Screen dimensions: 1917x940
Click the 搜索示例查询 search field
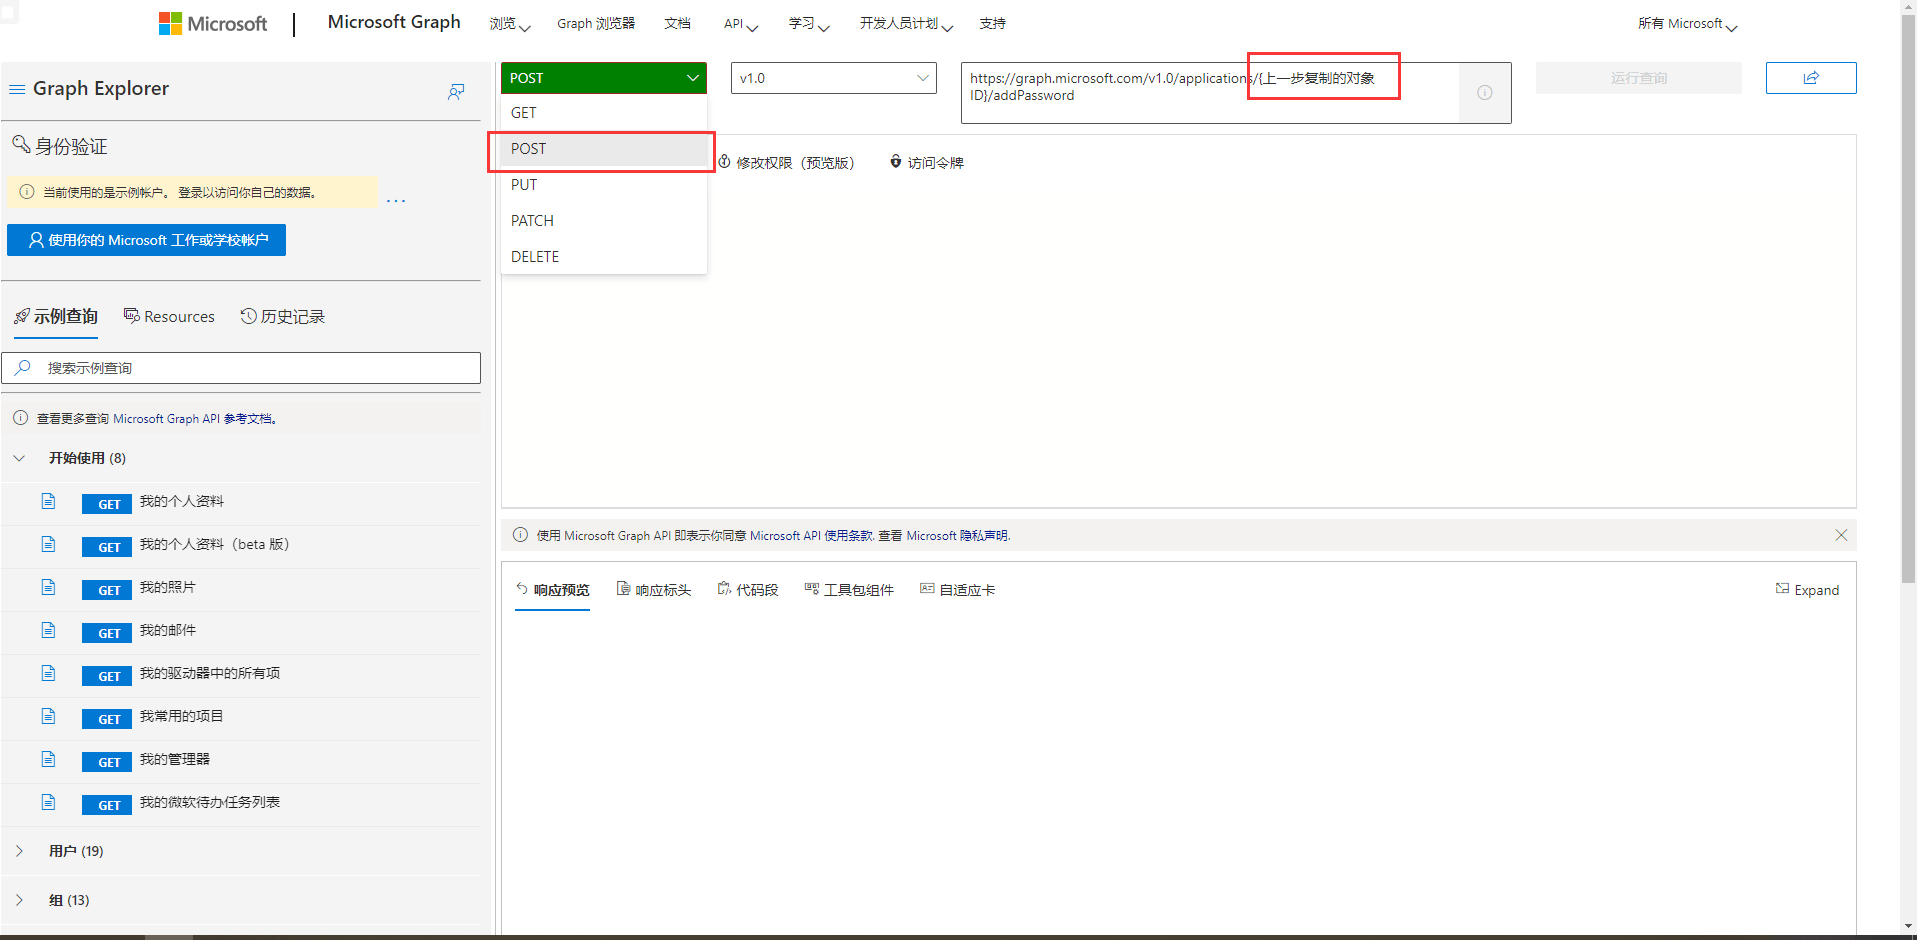coord(241,368)
